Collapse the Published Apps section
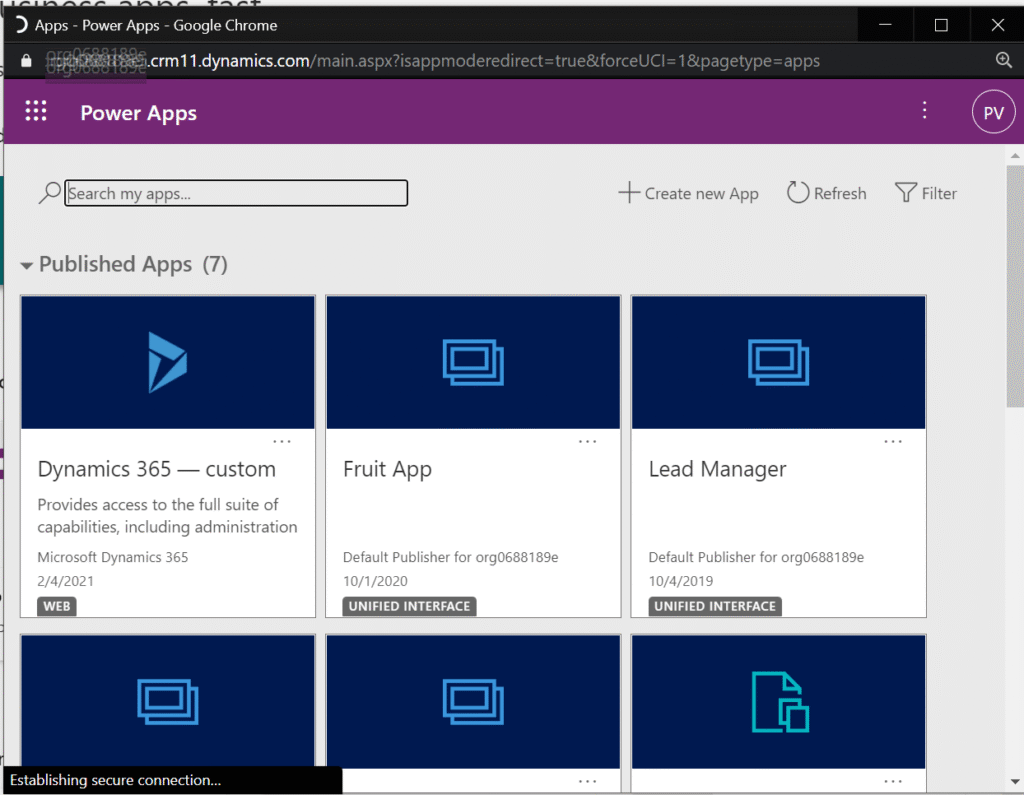 27,265
